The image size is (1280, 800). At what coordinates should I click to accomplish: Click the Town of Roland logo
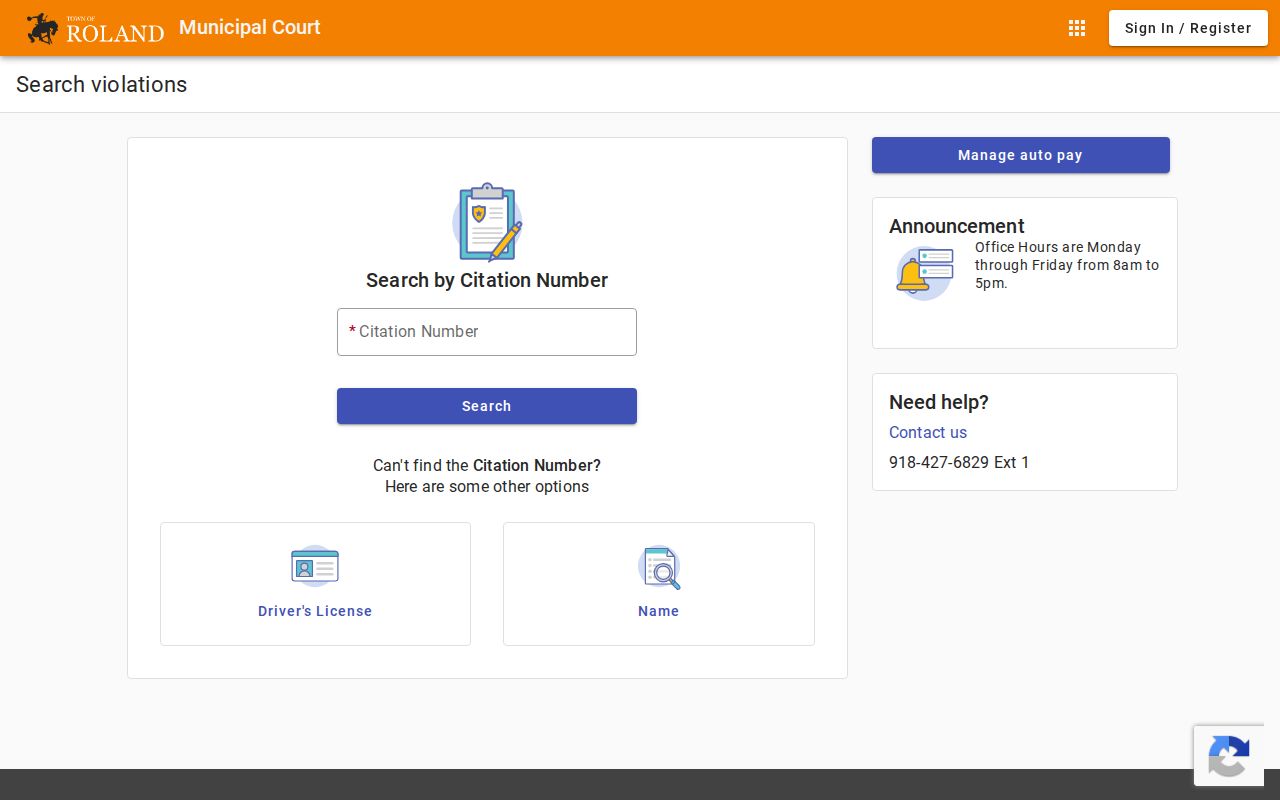pyautogui.click(x=95, y=28)
